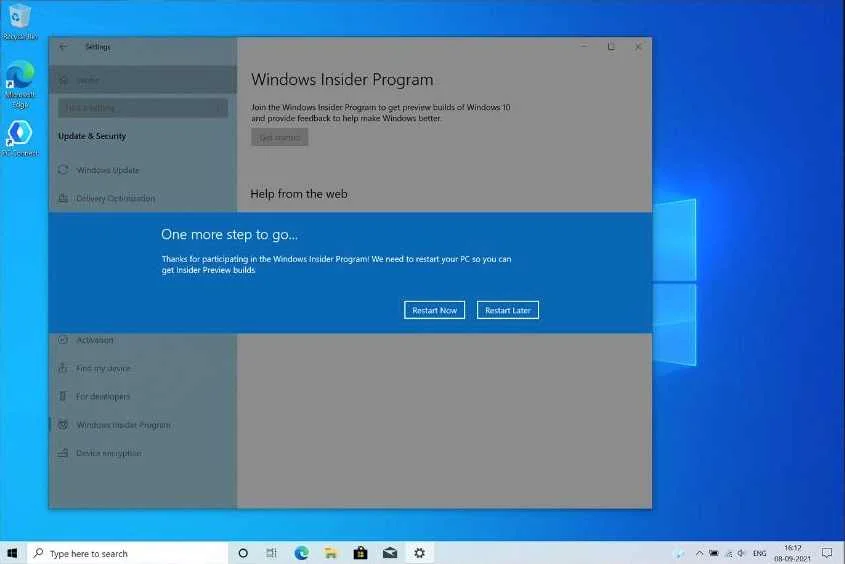
Task: Open the Windows Start menu
Action: tap(12, 553)
